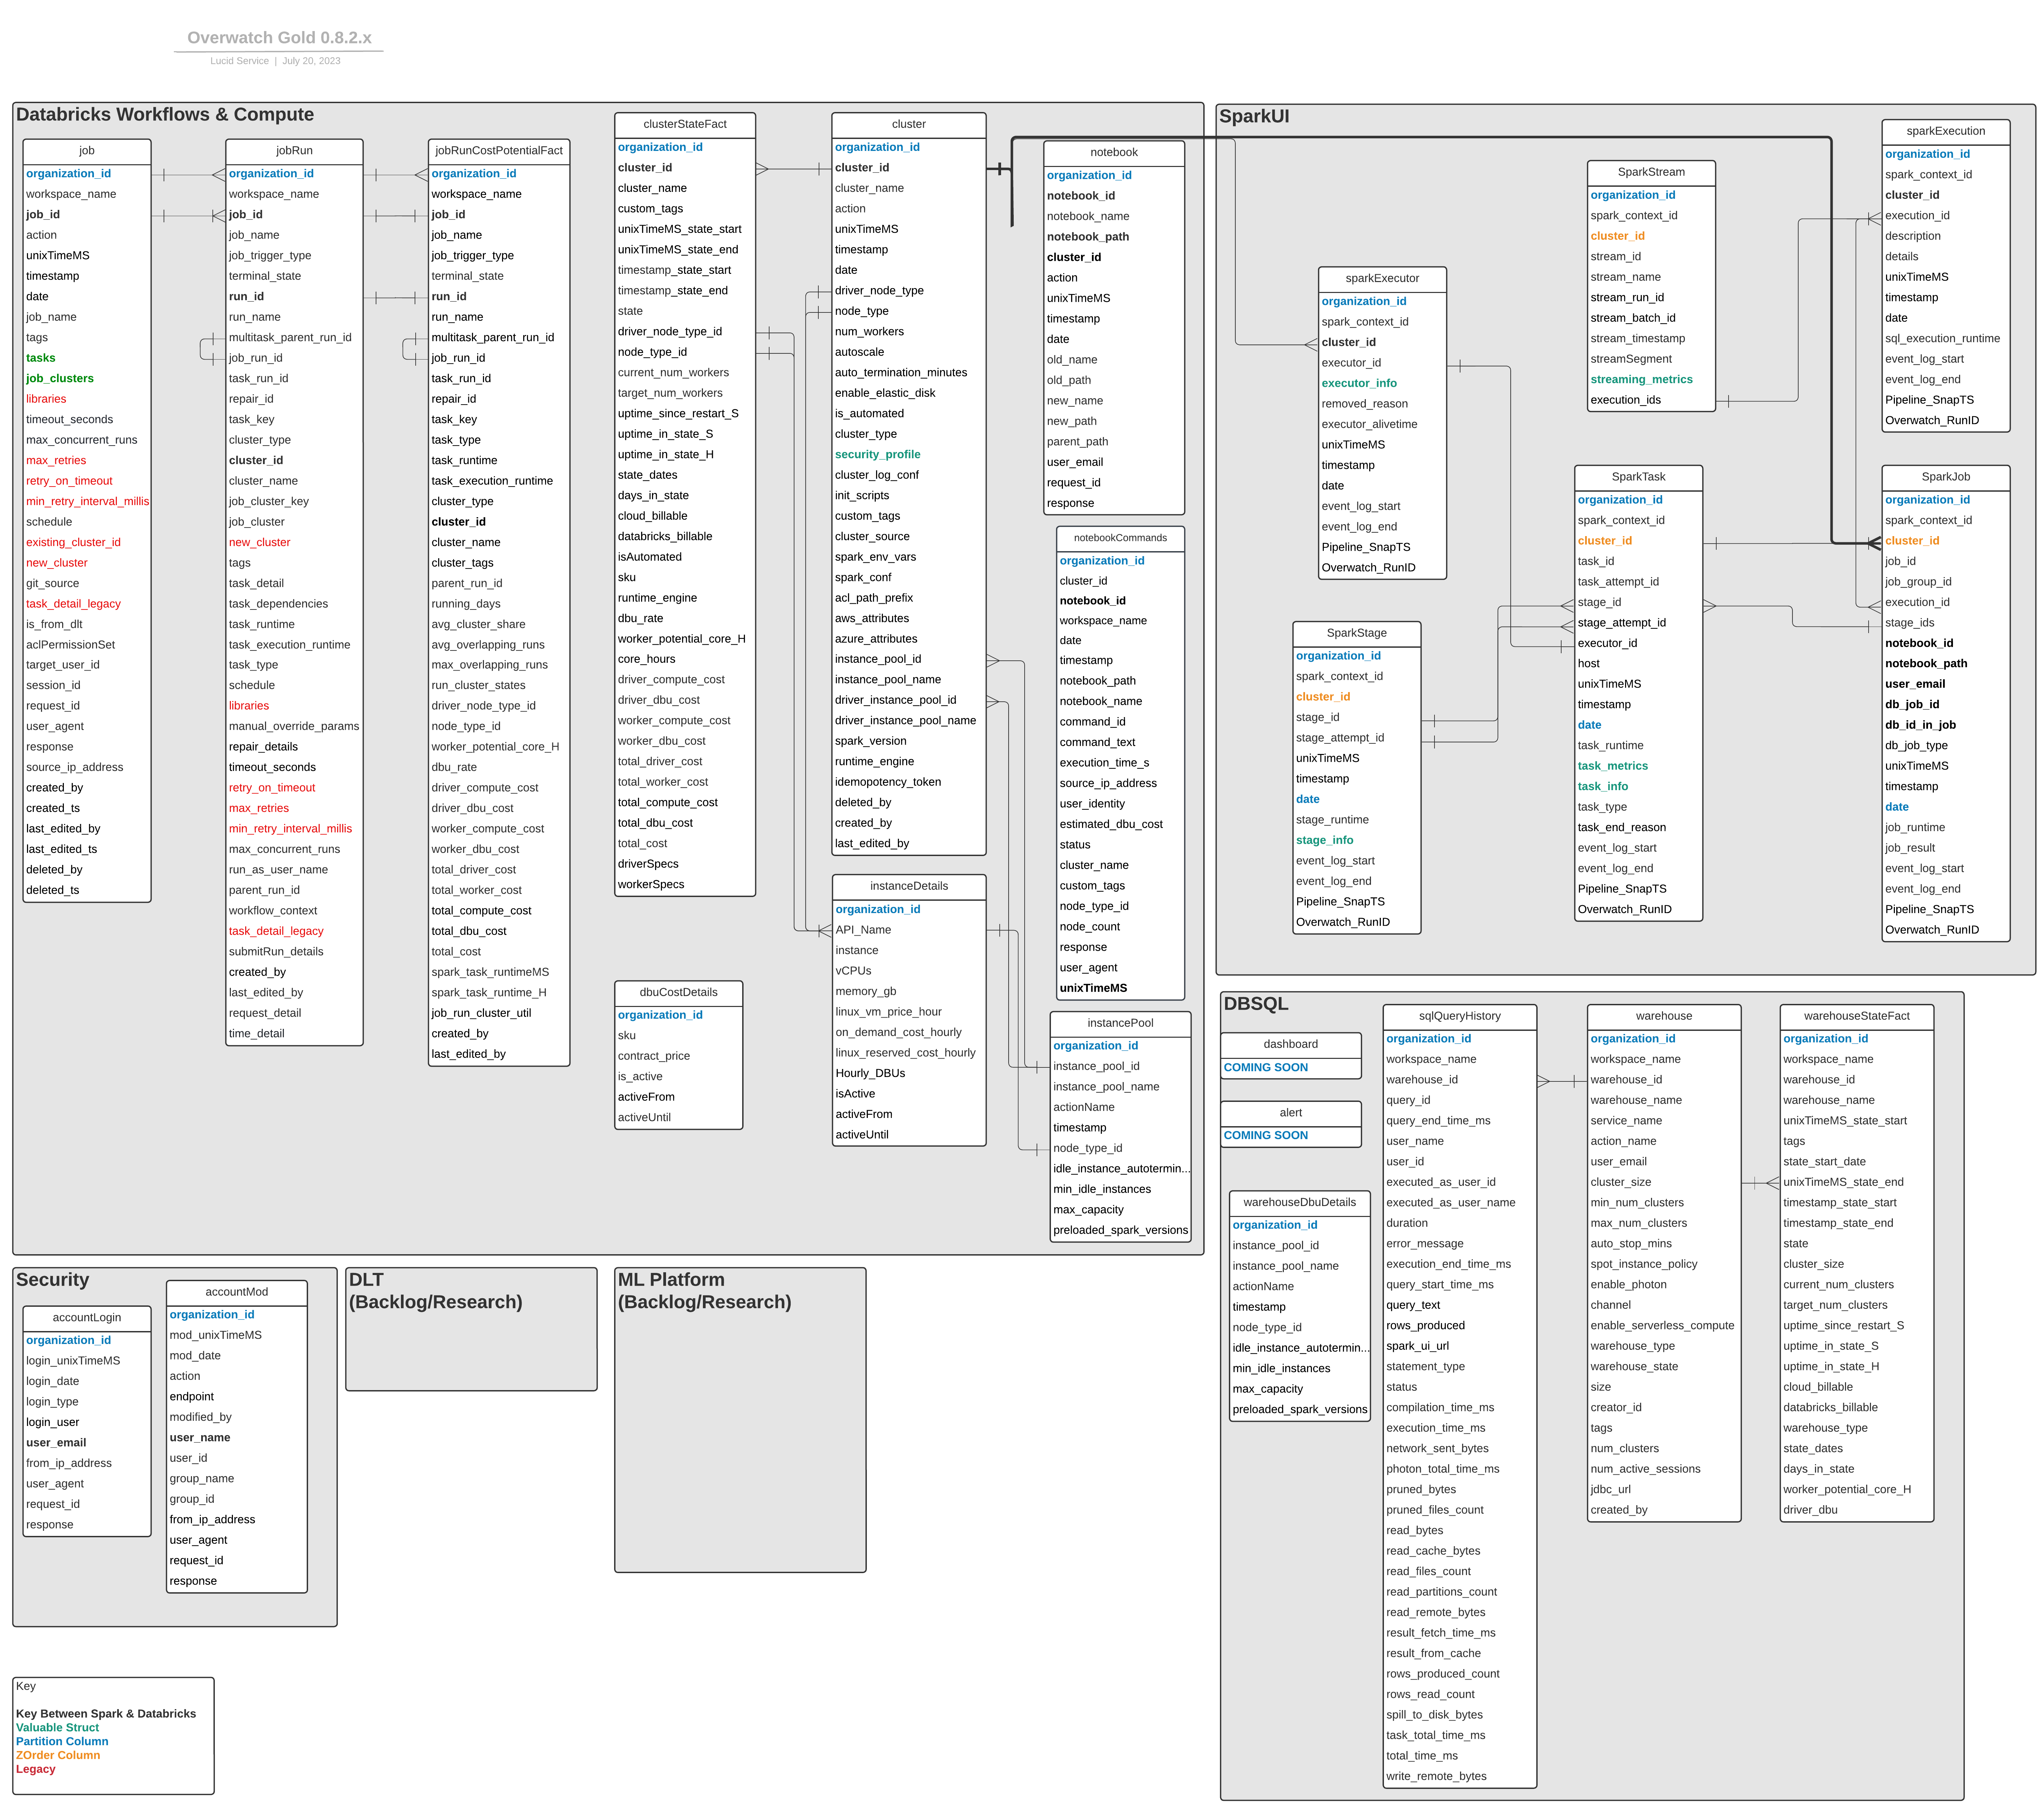
Task: Select the cluster table header
Action: [909, 125]
